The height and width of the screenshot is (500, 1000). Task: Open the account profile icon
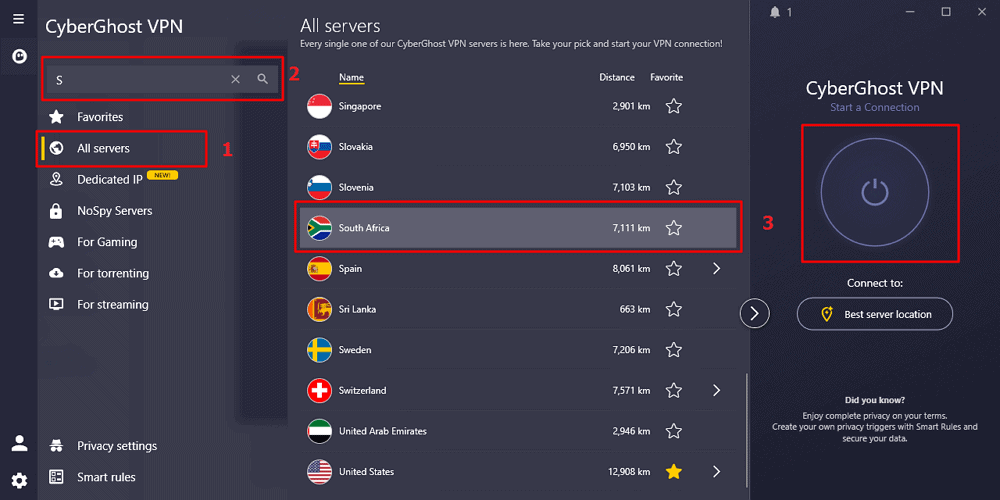click(19, 444)
